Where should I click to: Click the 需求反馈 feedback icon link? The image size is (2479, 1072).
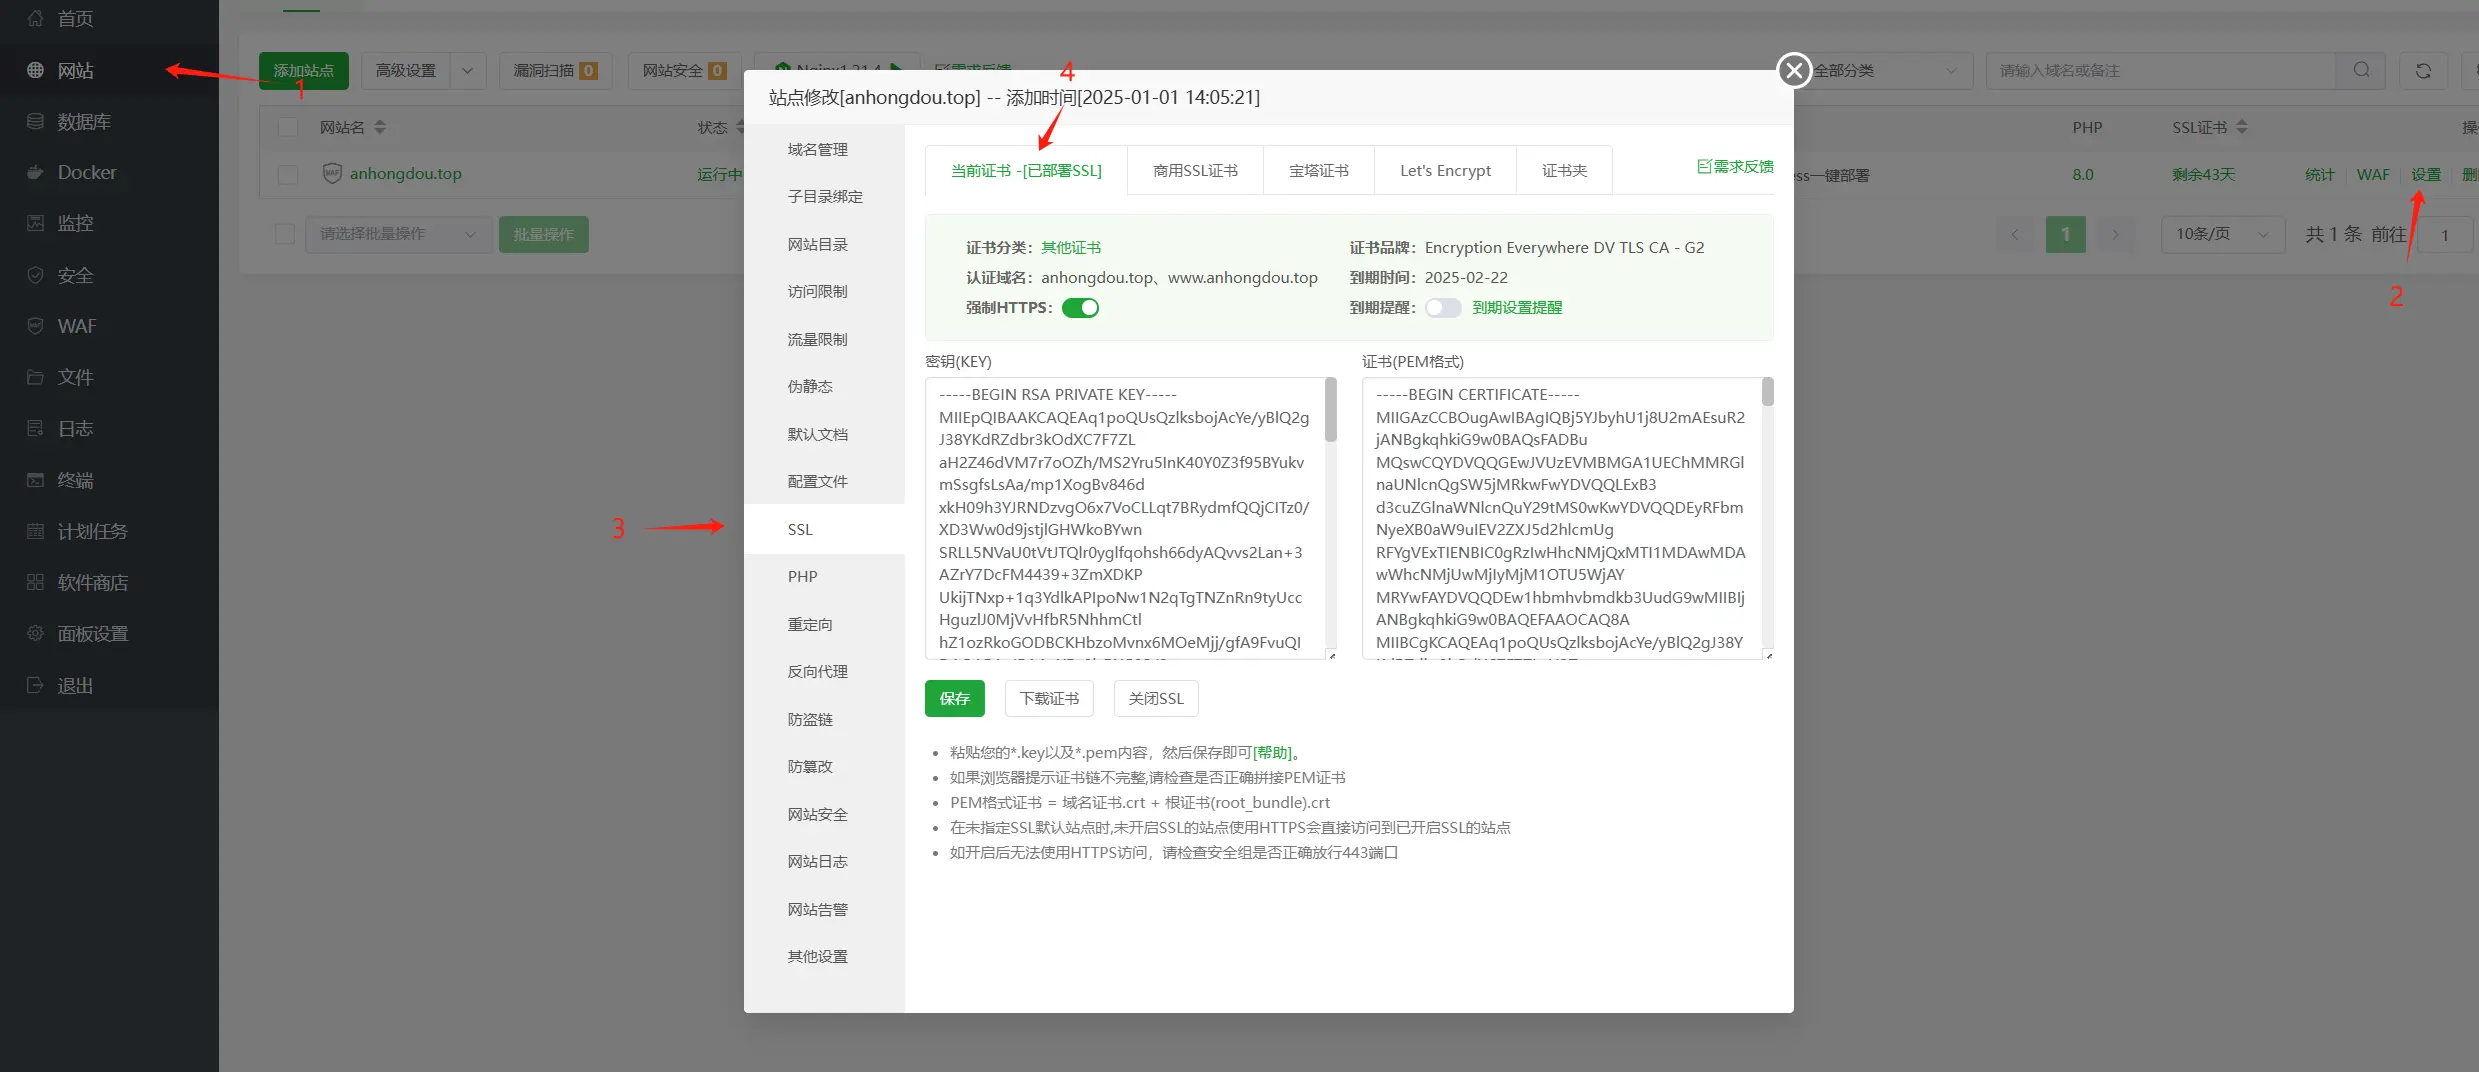(1735, 167)
